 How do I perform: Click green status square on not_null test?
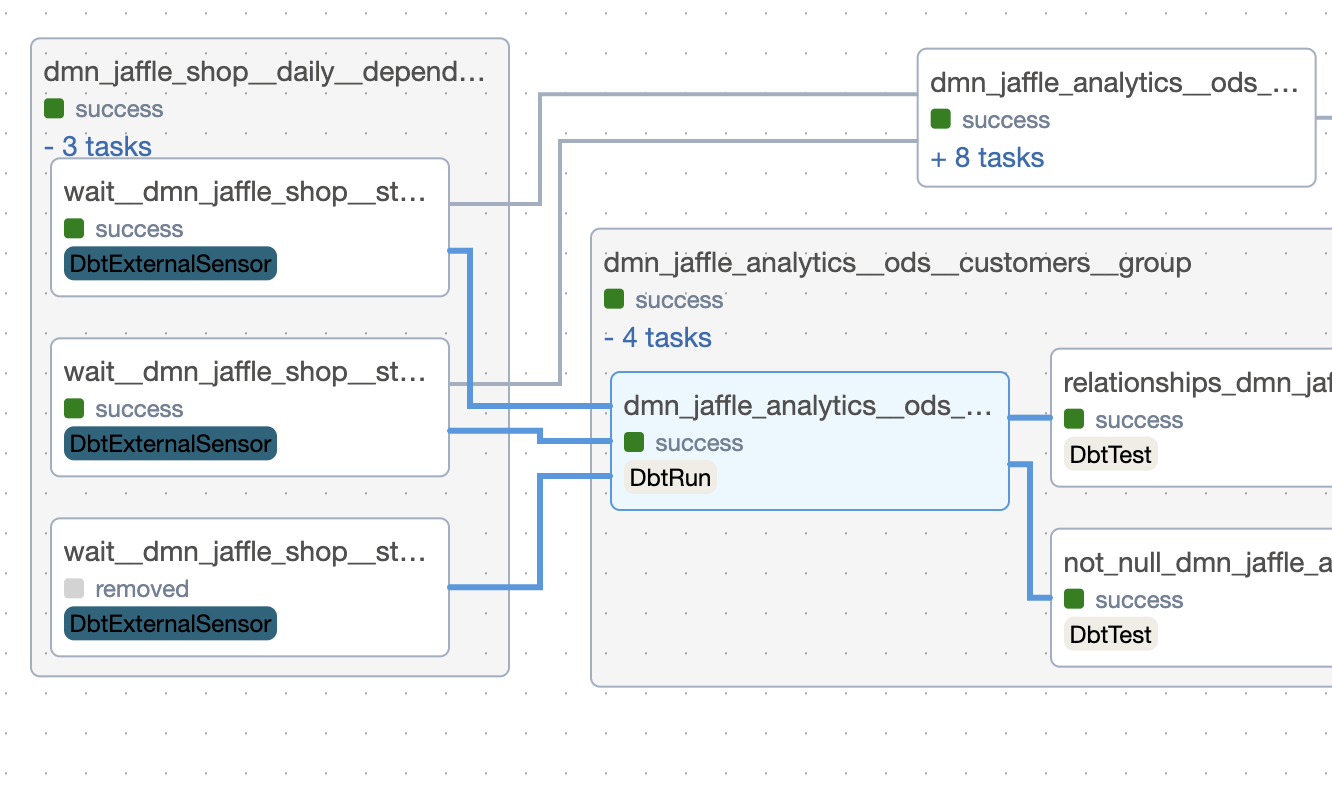pyautogui.click(x=1074, y=599)
